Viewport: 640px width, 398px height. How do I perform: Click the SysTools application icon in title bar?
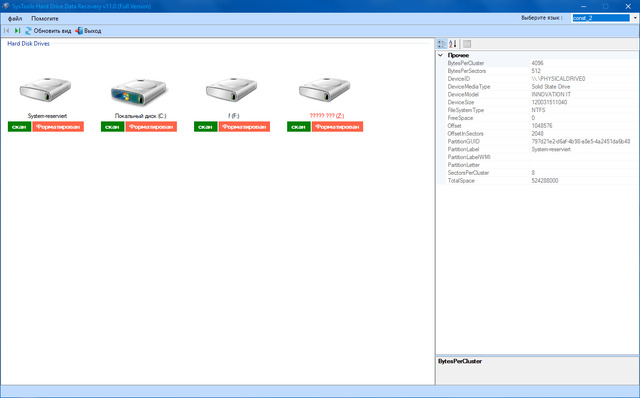click(x=6, y=6)
